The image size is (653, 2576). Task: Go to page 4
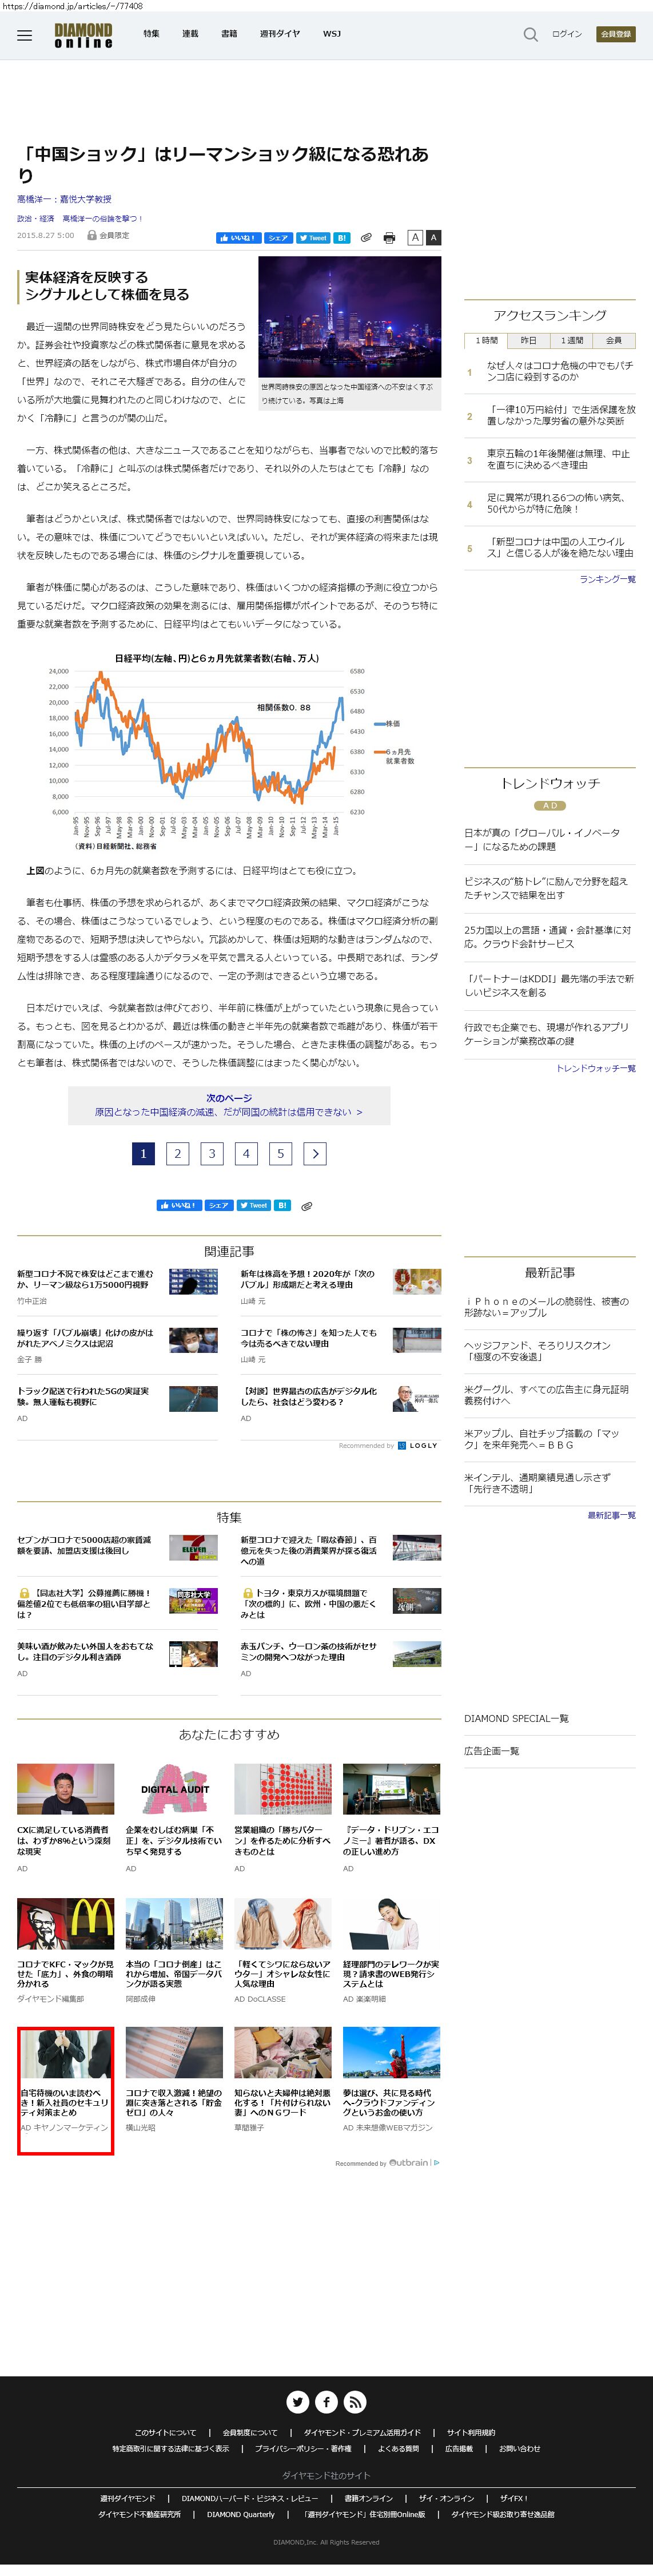(246, 1153)
